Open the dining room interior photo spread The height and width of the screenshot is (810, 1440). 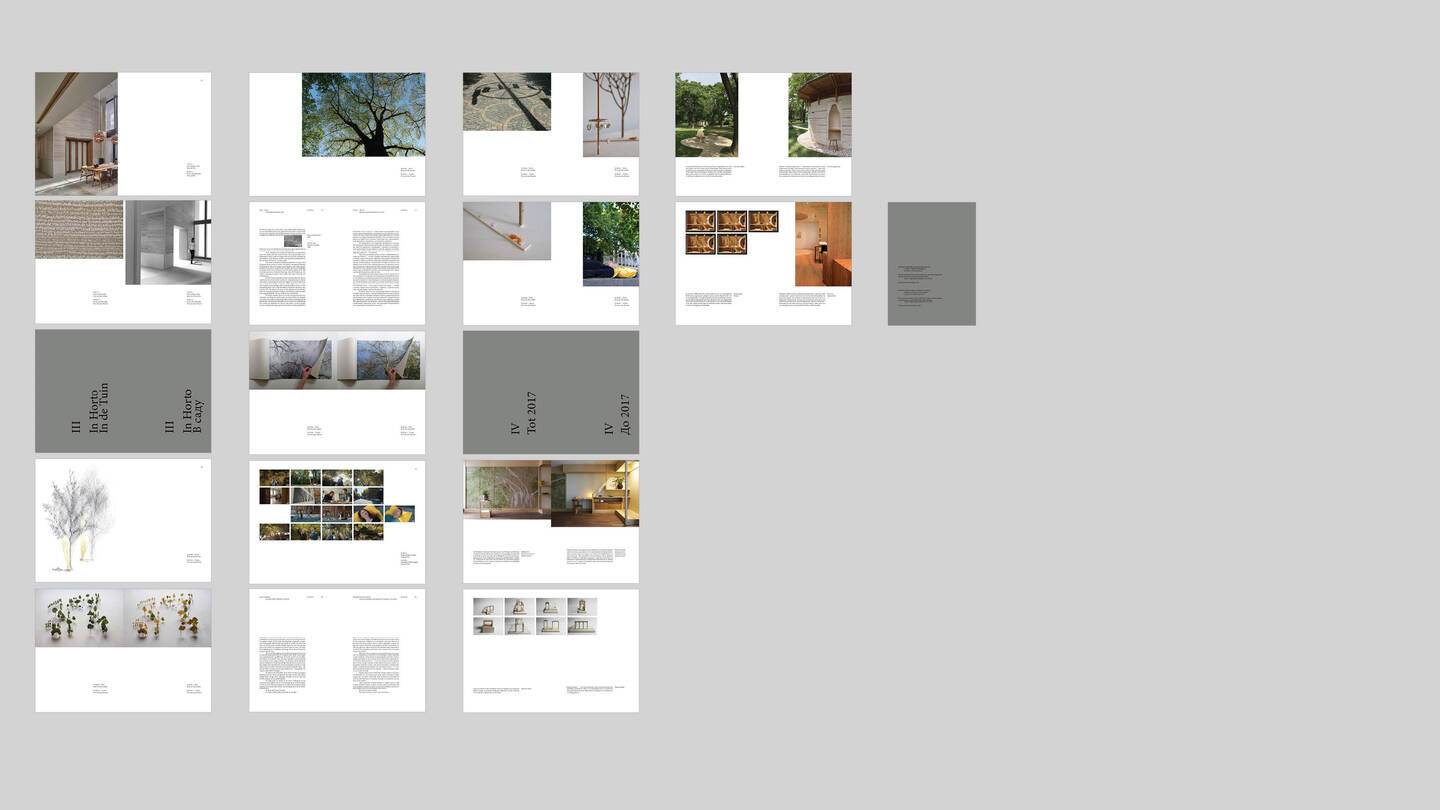click(x=123, y=134)
